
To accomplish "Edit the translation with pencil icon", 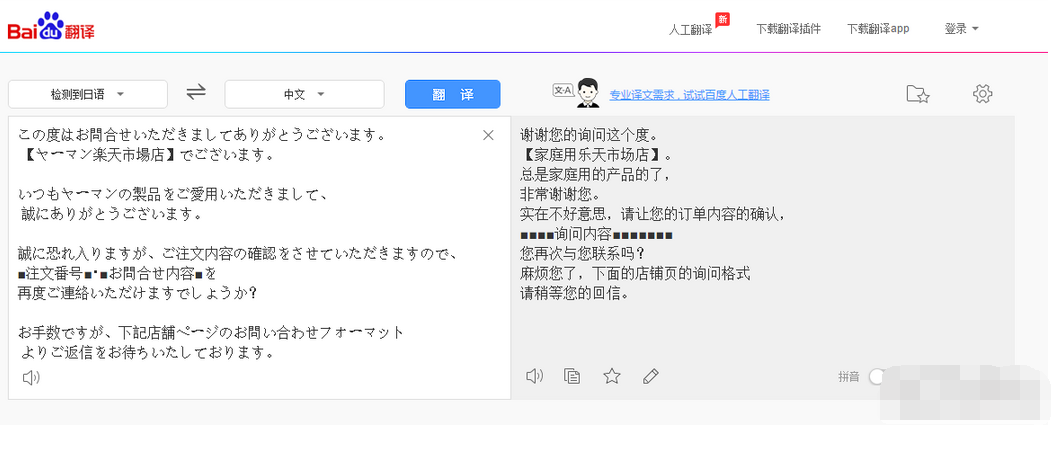I will click(x=650, y=376).
